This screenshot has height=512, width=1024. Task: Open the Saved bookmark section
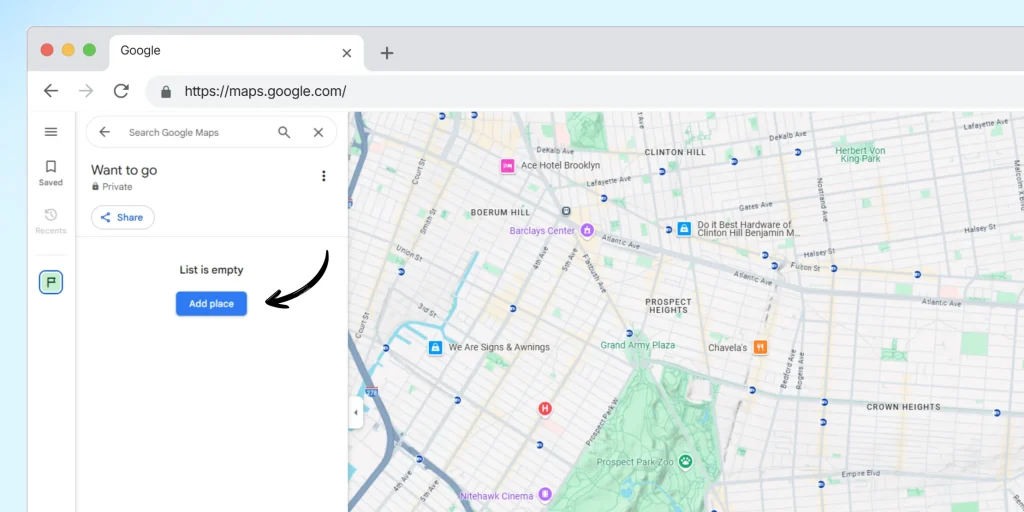coord(50,173)
